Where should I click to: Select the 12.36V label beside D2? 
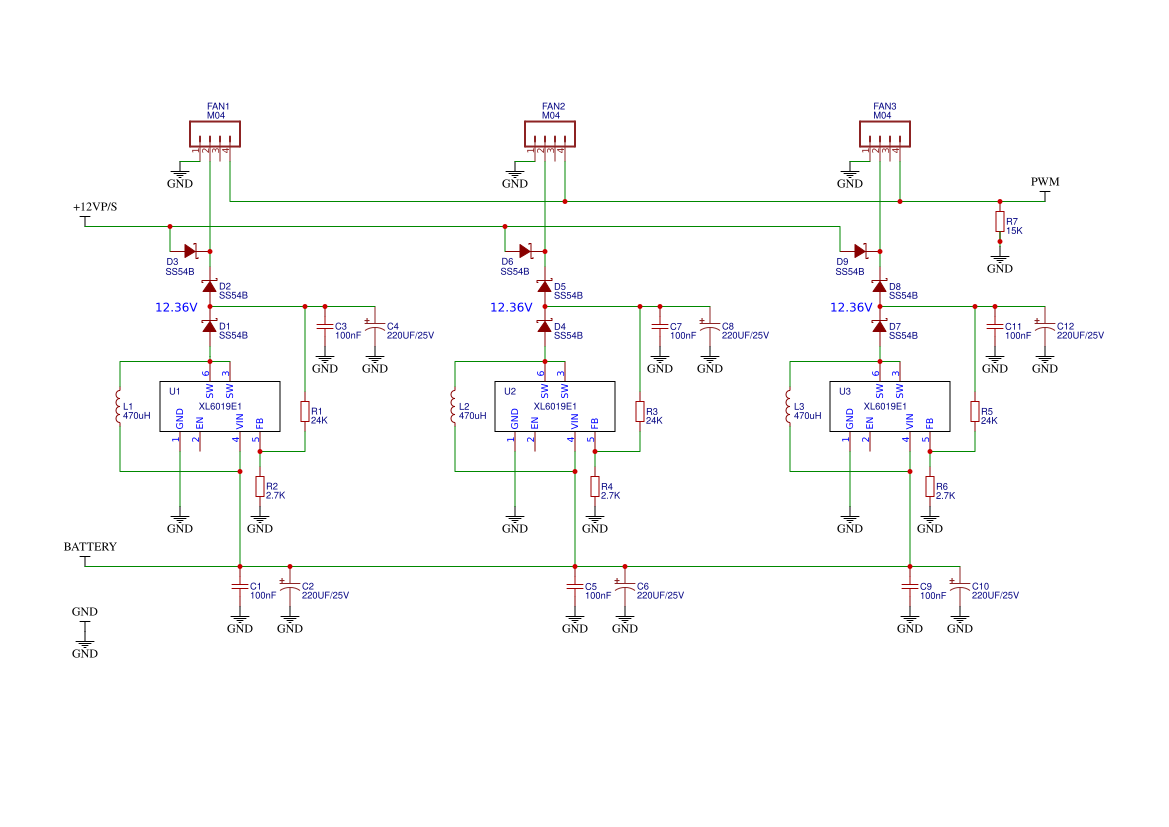[x=176, y=307]
